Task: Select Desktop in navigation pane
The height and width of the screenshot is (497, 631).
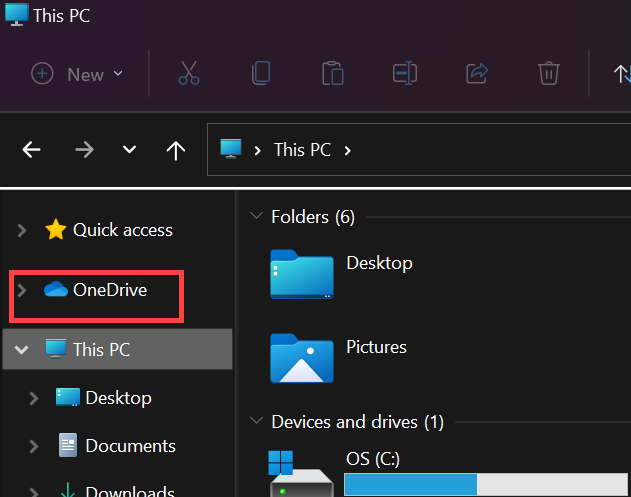Action: [119, 398]
